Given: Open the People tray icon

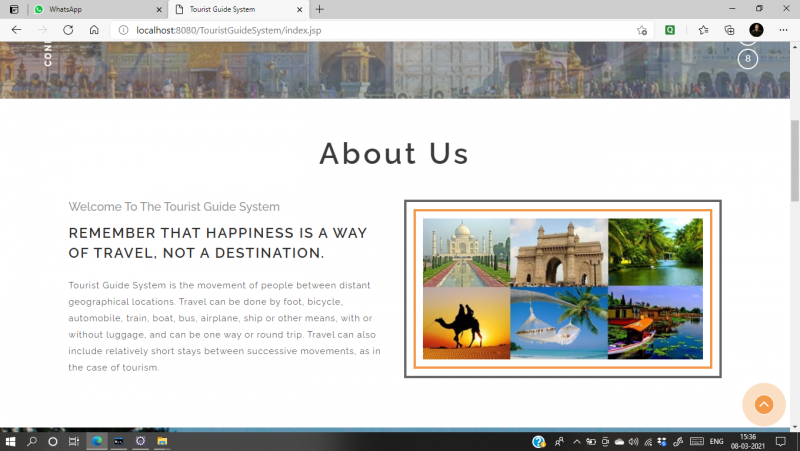Looking at the screenshot, I should click(559, 441).
